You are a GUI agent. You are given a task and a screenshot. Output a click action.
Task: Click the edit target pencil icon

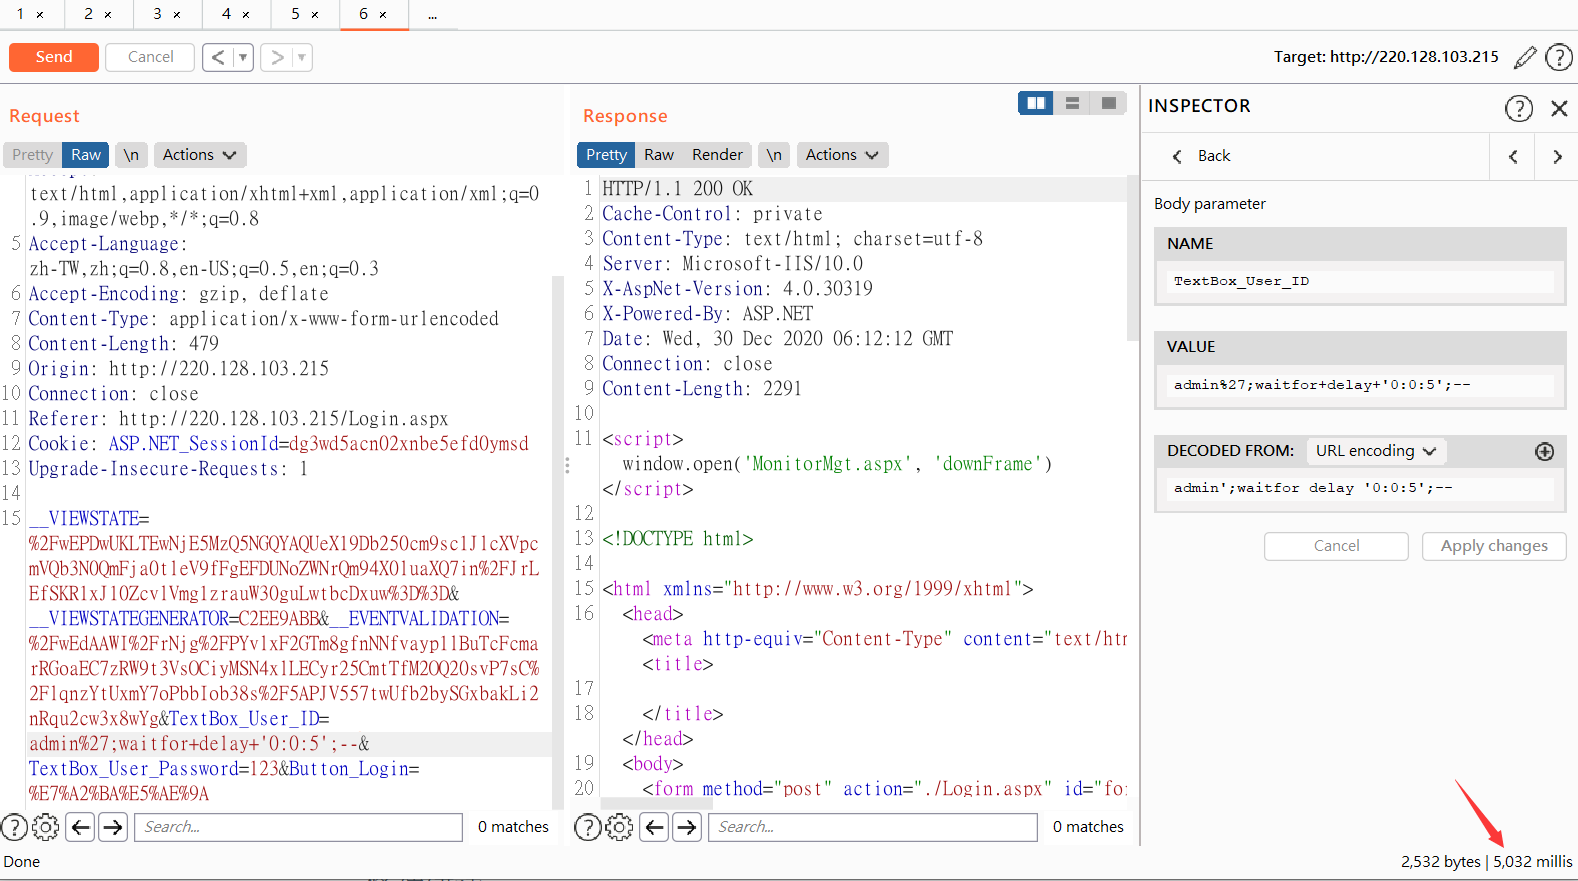pos(1525,57)
